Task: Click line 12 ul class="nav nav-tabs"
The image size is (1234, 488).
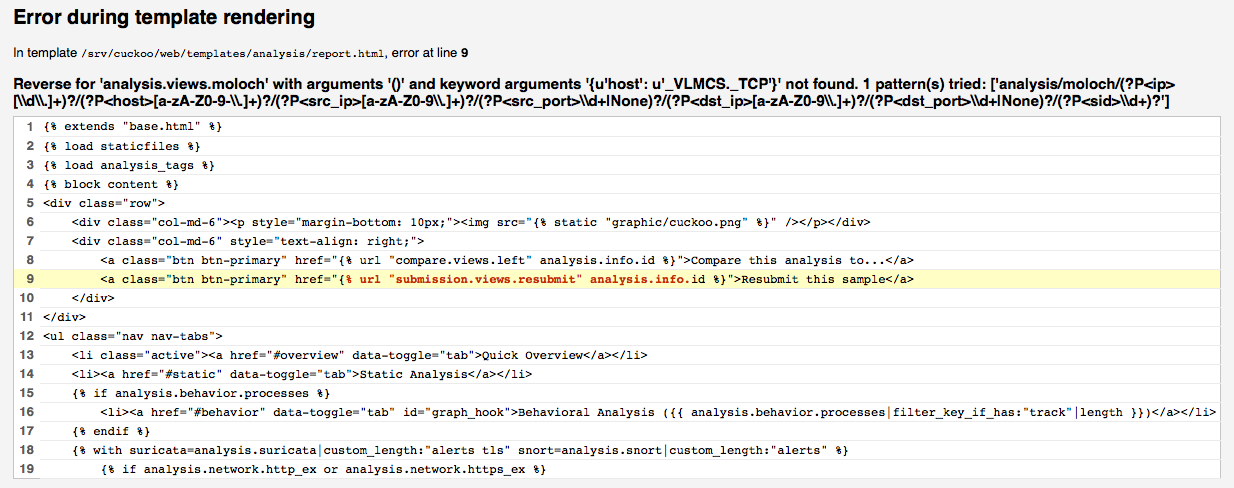Action: click(x=617, y=336)
